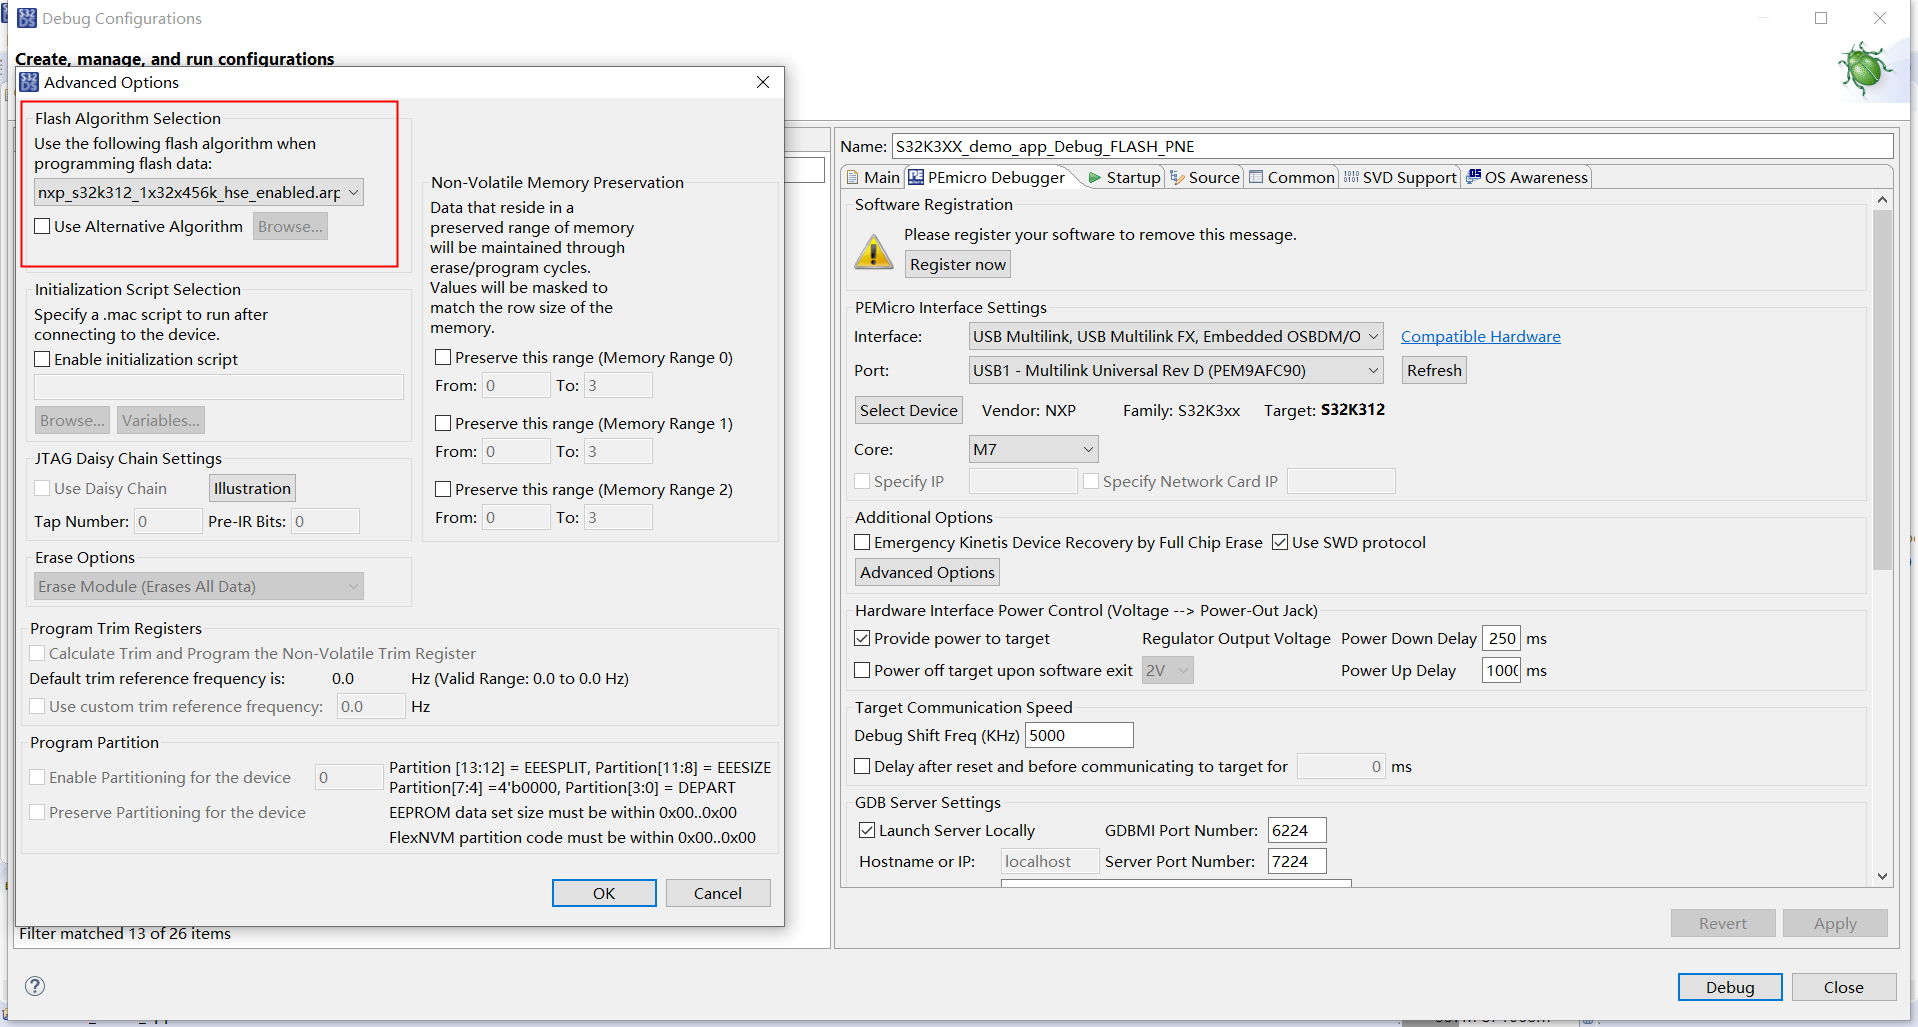Open the M7 Core dropdown
The image size is (1918, 1027).
point(1087,448)
